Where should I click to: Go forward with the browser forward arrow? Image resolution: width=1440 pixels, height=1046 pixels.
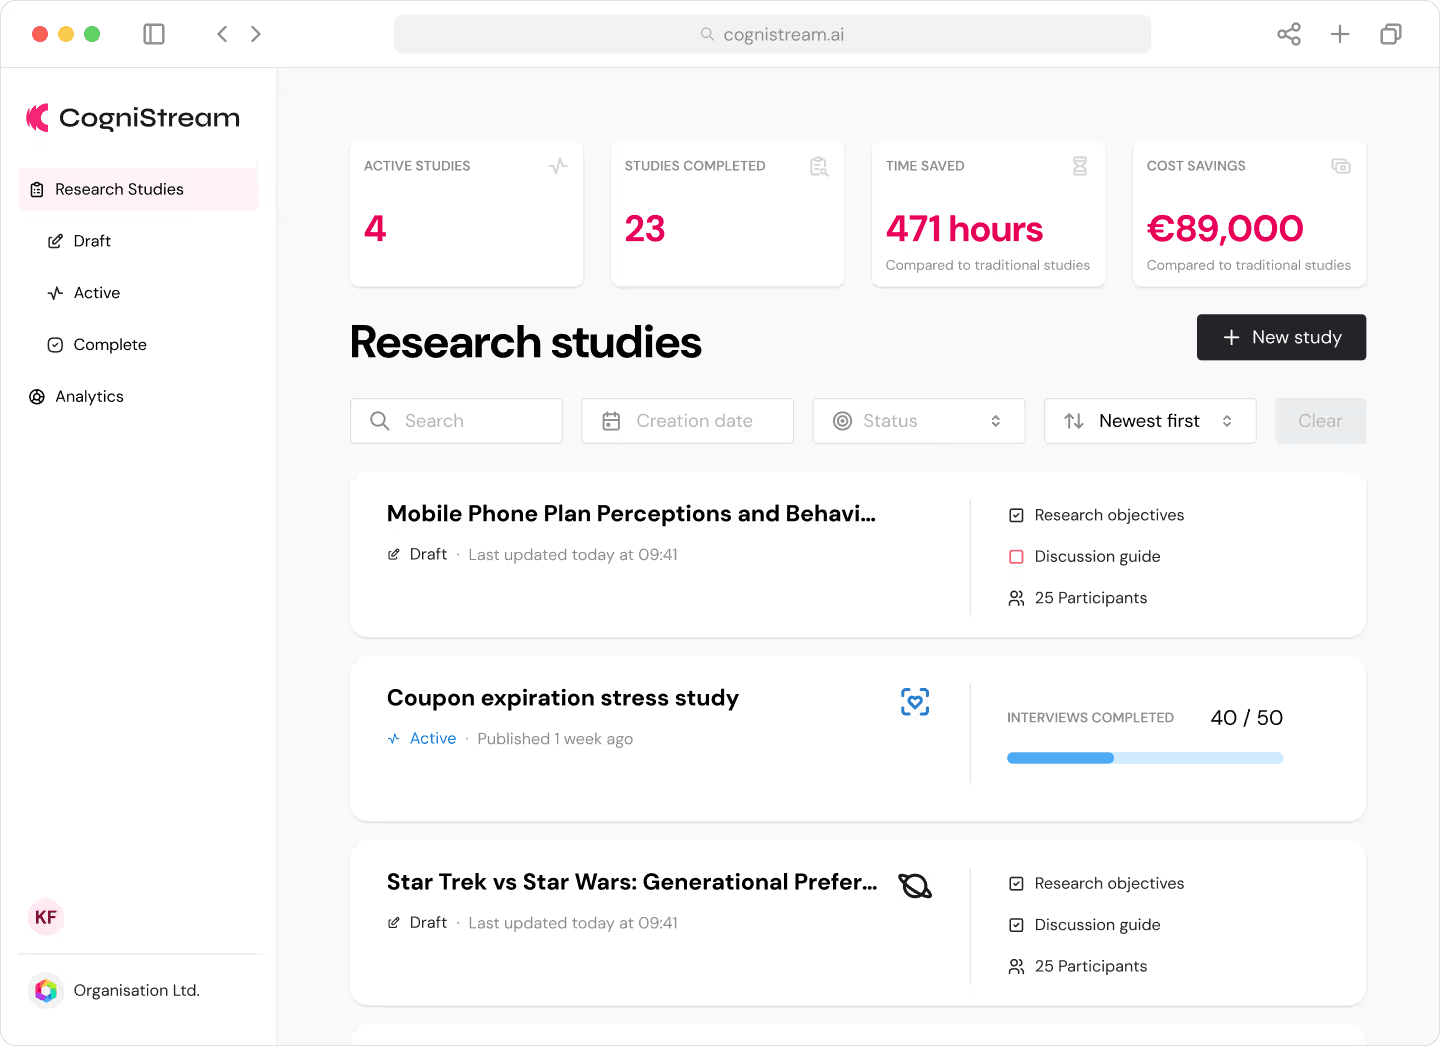[x=256, y=34]
